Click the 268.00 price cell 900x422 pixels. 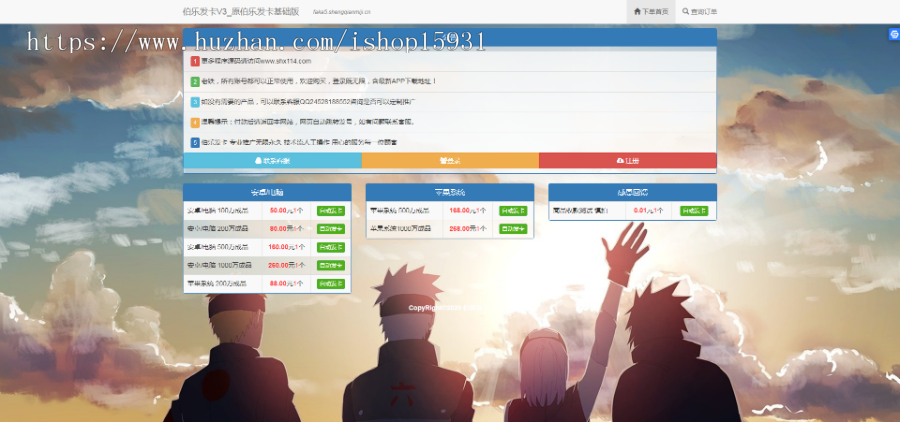[x=468, y=229]
